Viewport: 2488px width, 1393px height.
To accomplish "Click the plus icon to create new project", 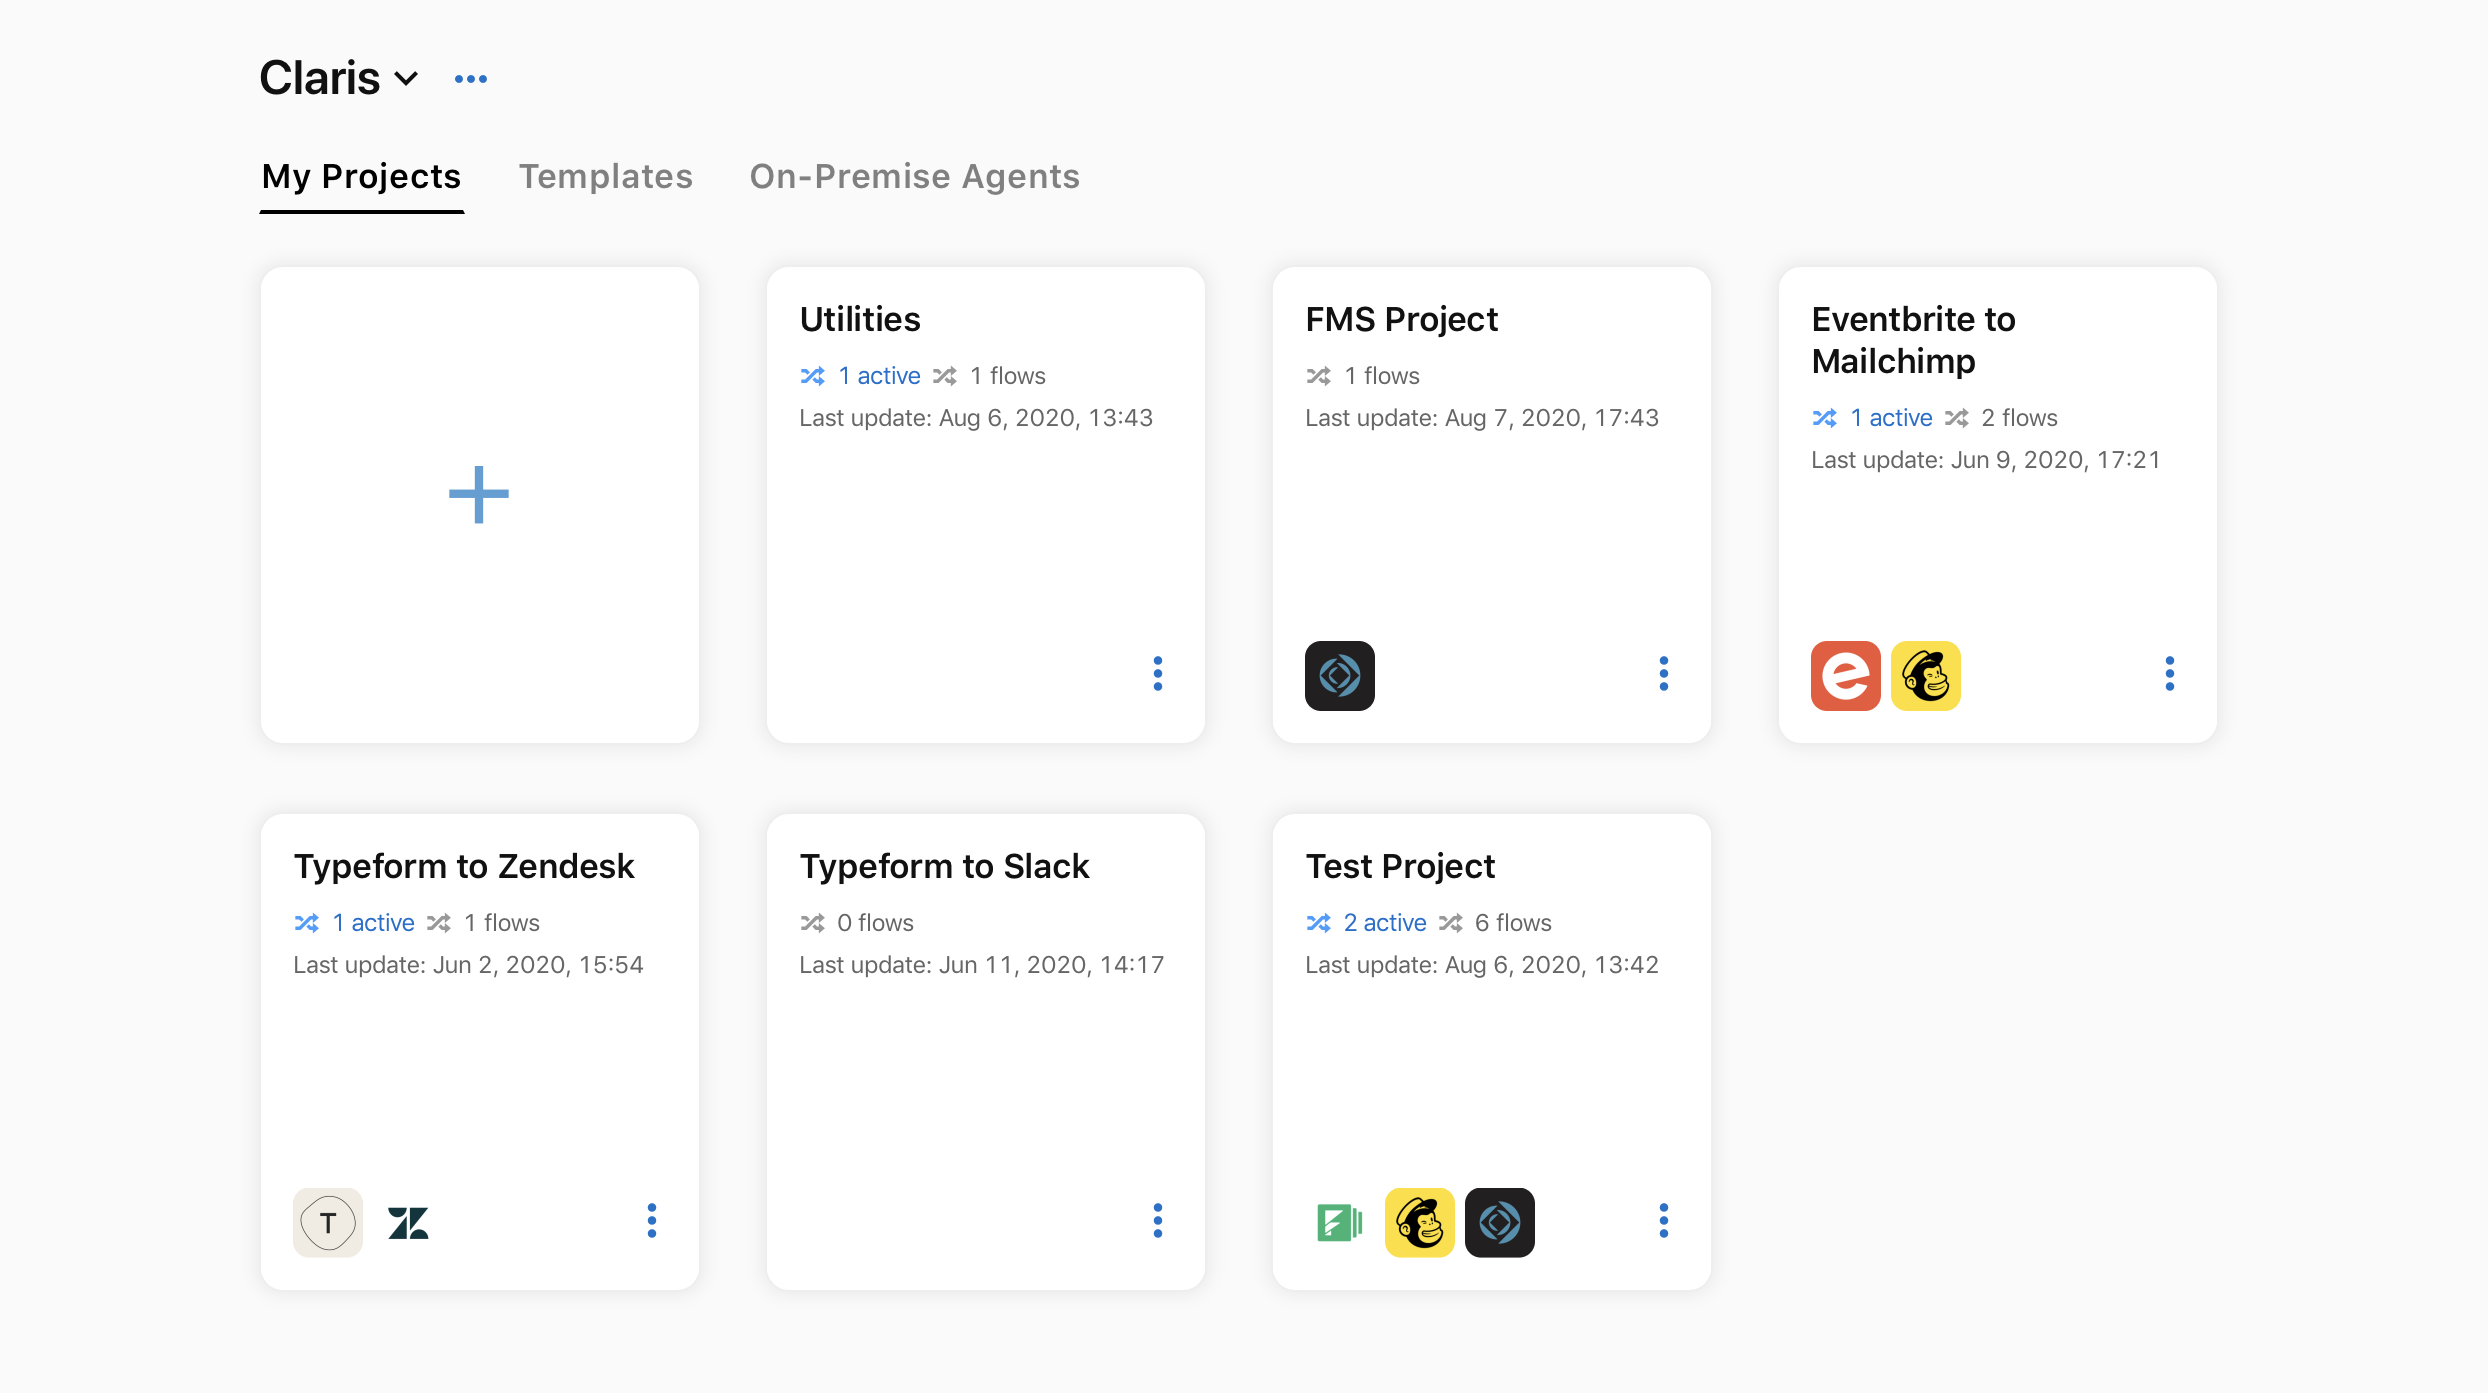I will [479, 495].
